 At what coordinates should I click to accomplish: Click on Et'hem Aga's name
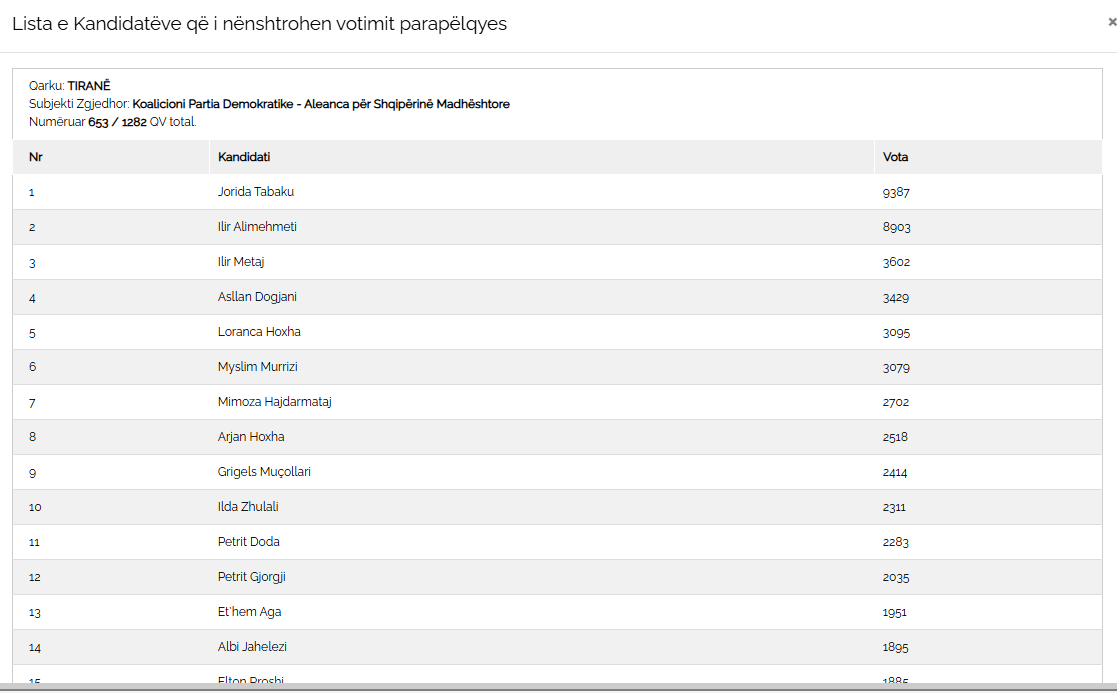pyautogui.click(x=243, y=612)
